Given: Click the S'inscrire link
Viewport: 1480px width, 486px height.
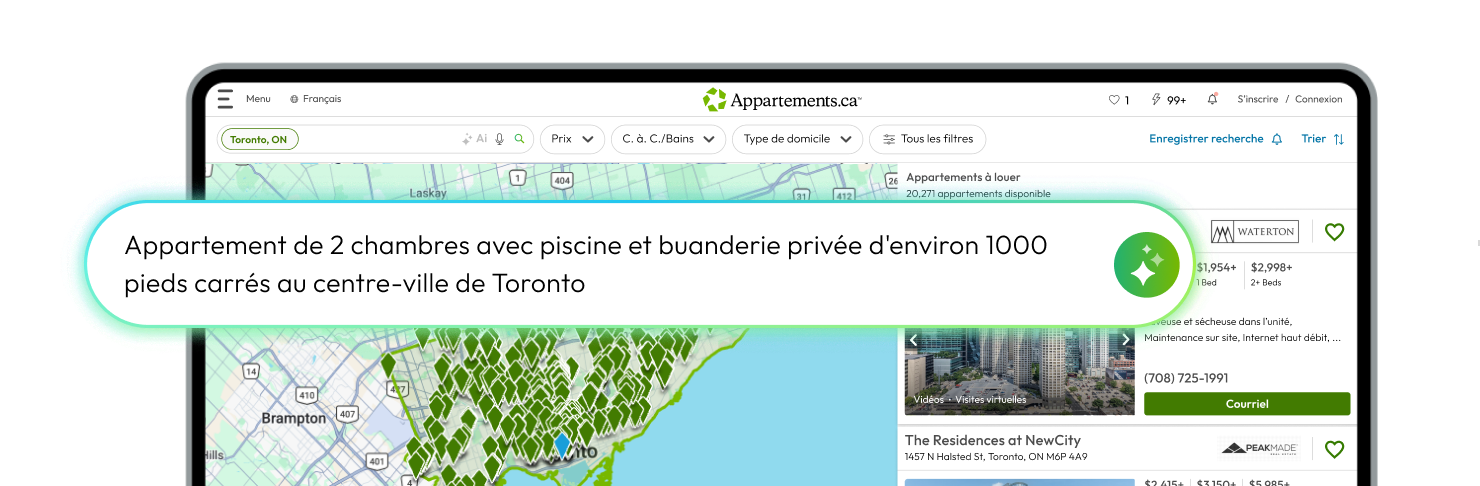Looking at the screenshot, I should pyautogui.click(x=1257, y=99).
